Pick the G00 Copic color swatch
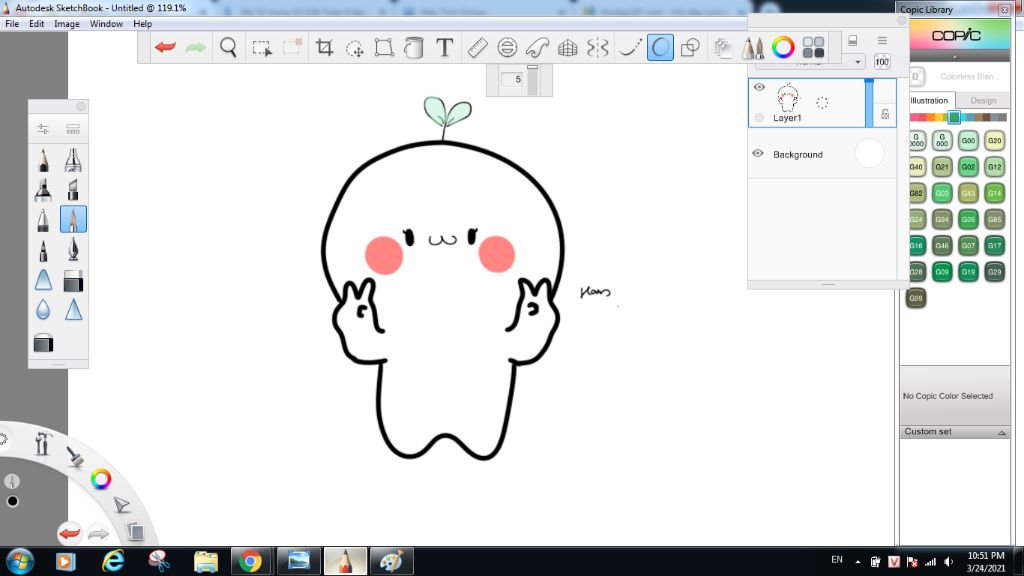This screenshot has width=1024, height=576. [x=968, y=140]
